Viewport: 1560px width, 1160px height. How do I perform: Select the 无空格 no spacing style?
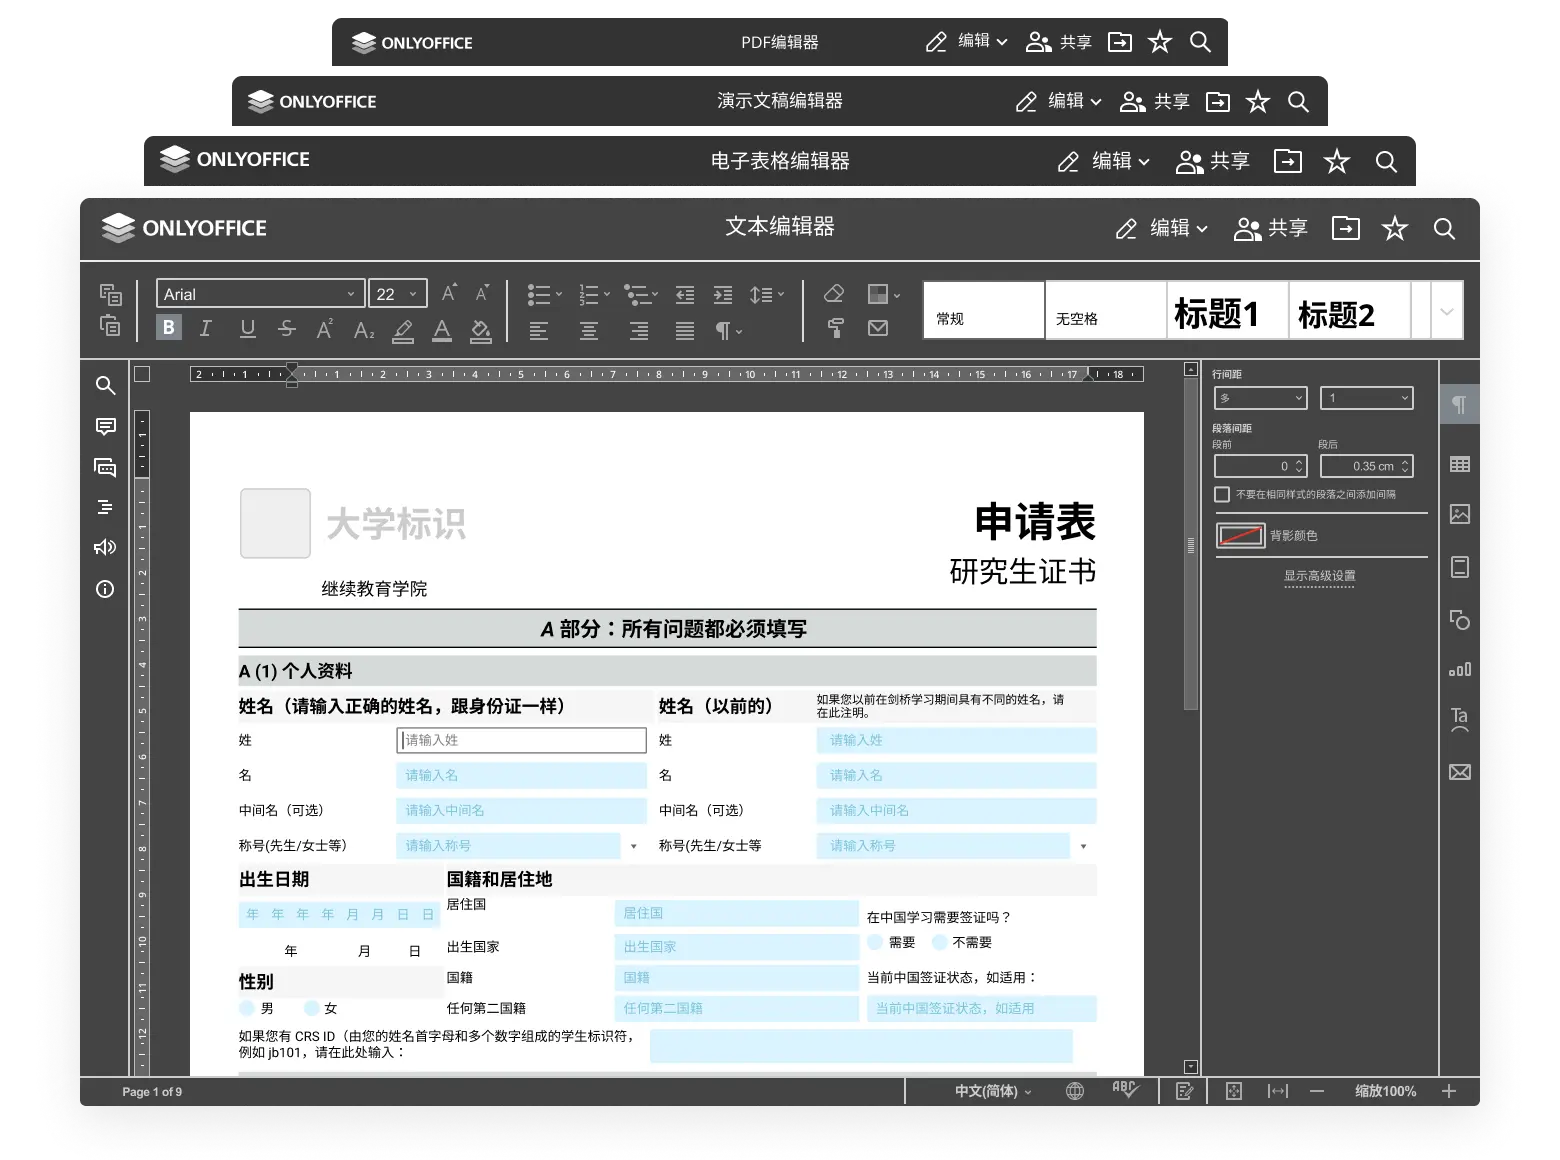1106,310
